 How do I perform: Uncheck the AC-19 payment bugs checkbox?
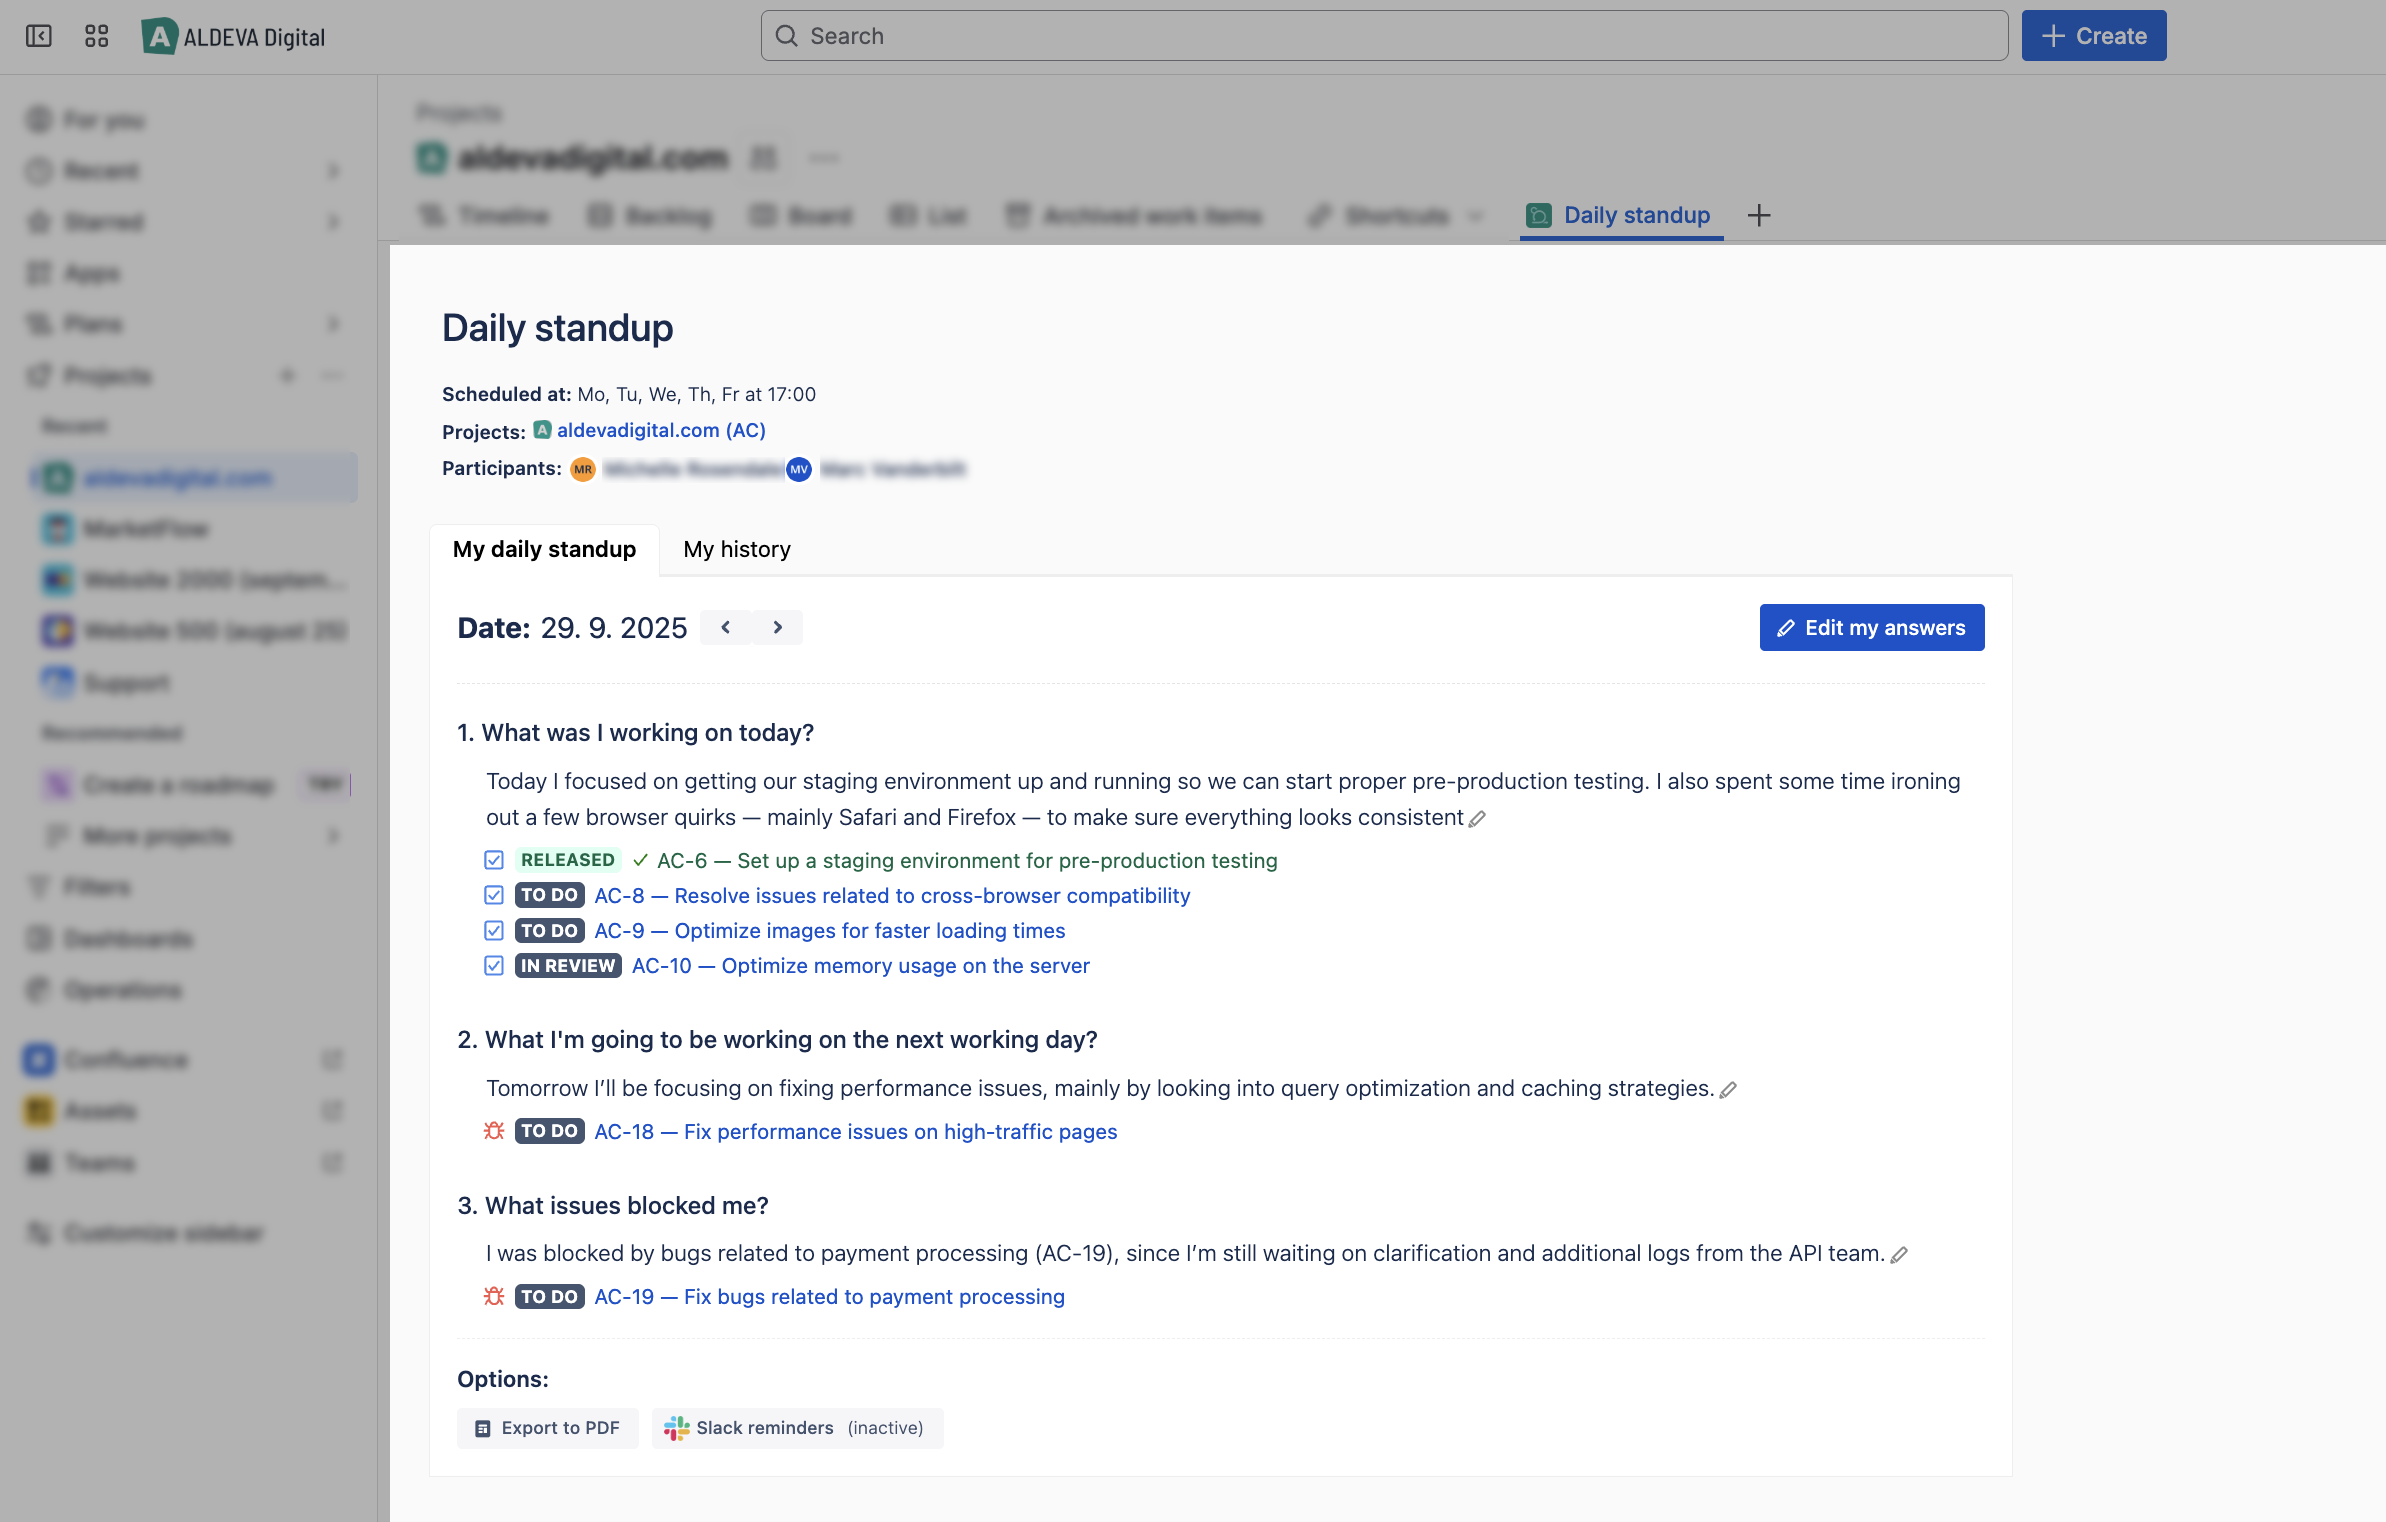[x=493, y=1296]
